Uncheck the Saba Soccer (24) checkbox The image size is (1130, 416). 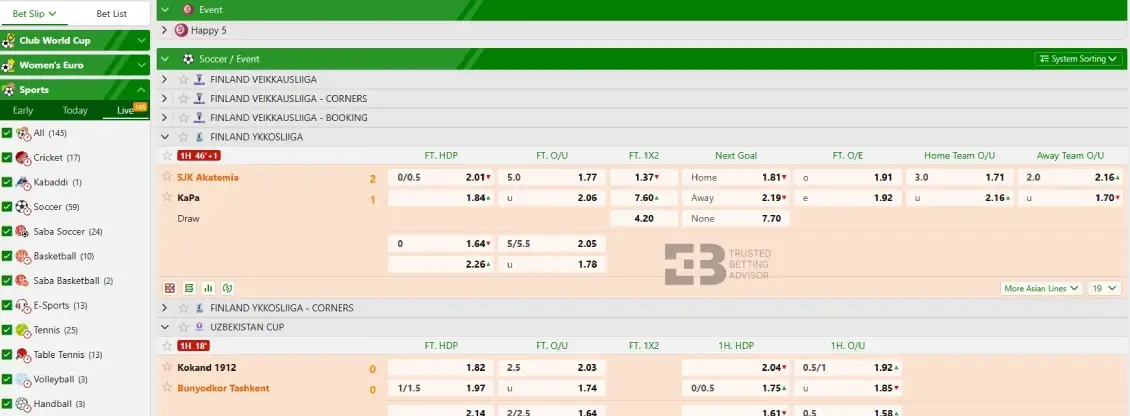click(7, 231)
